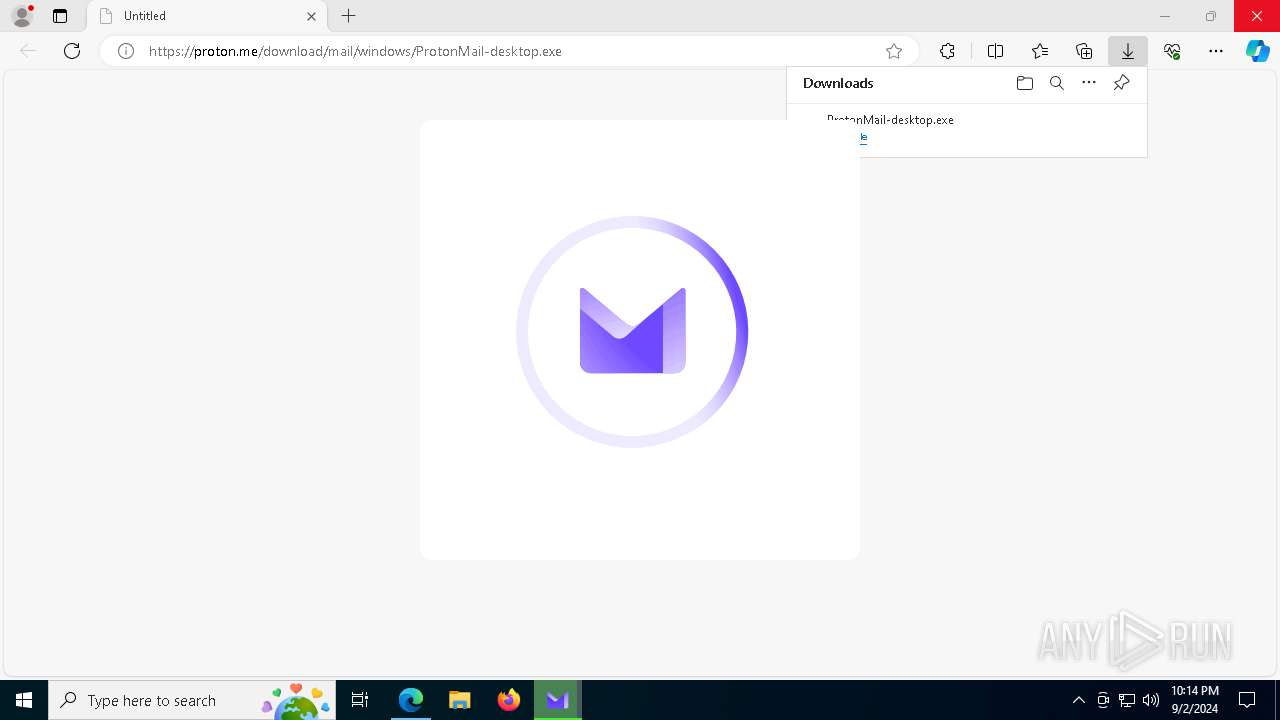Image resolution: width=1280 pixels, height=720 pixels.
Task: Open File Explorer from taskbar
Action: pos(460,700)
